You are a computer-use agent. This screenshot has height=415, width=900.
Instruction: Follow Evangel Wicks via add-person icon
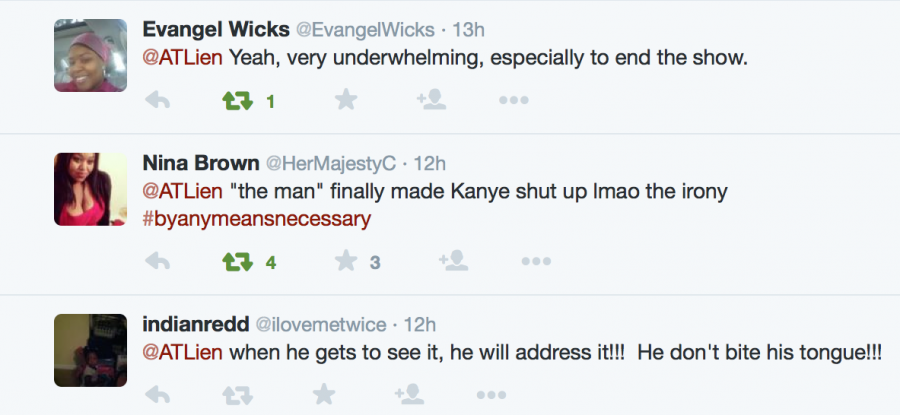pyautogui.click(x=431, y=100)
